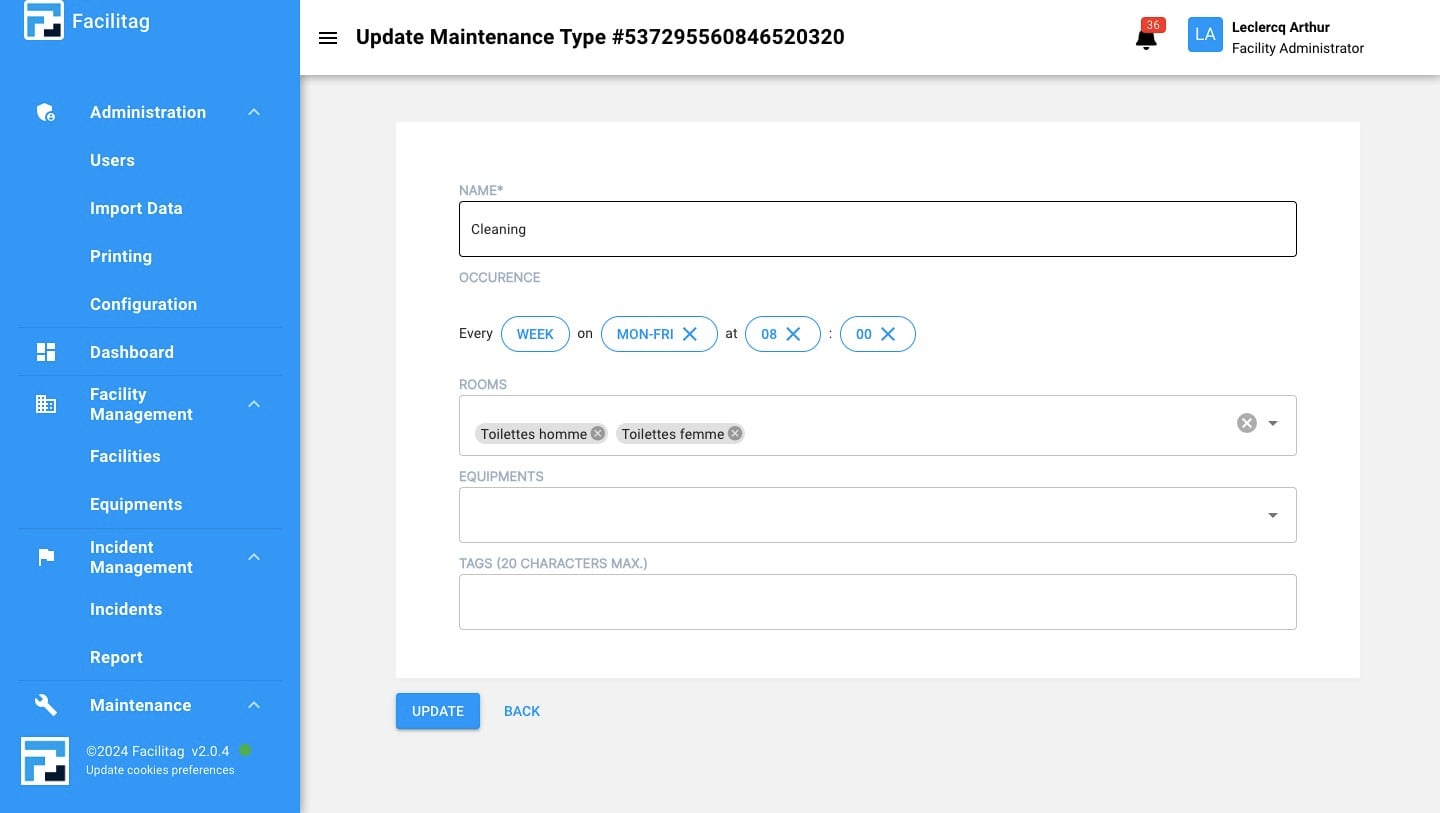
Task: Go to Dashboard in sidebar
Action: 131,352
